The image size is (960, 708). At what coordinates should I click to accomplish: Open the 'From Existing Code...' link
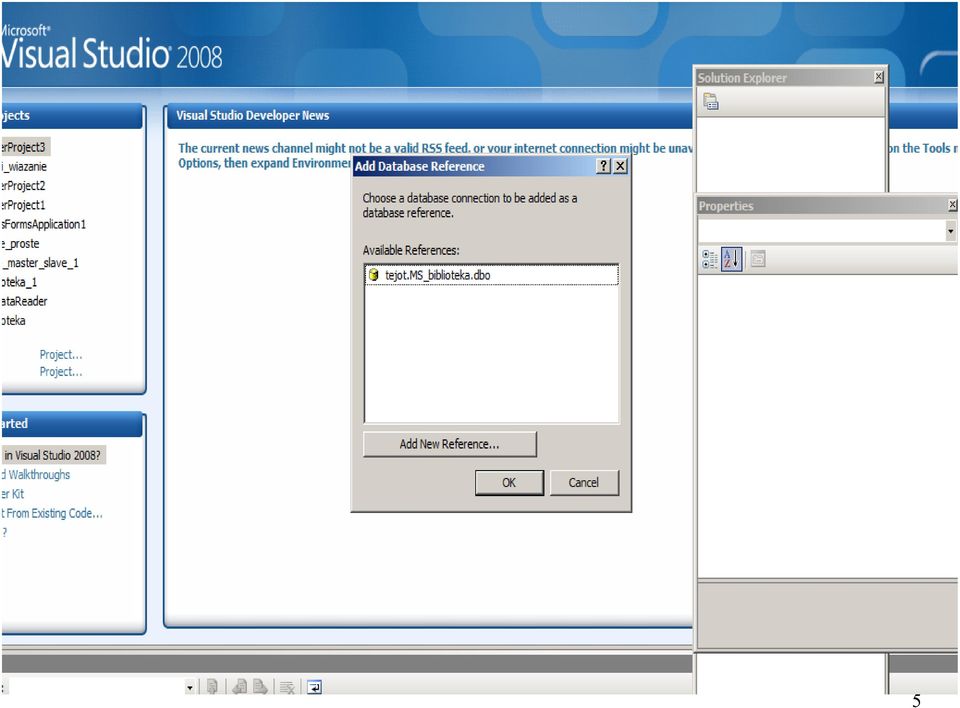(x=54, y=513)
